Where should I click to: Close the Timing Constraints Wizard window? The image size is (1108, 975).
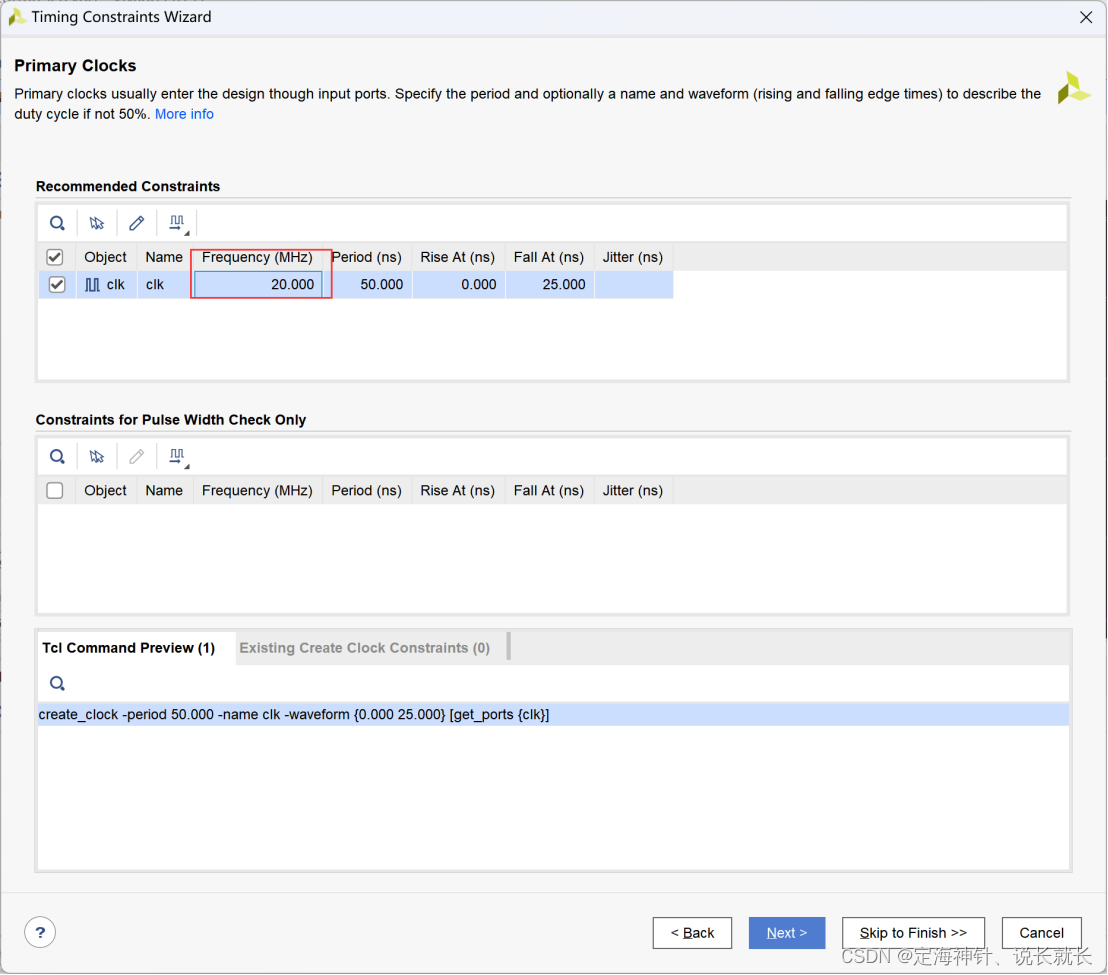[x=1086, y=17]
